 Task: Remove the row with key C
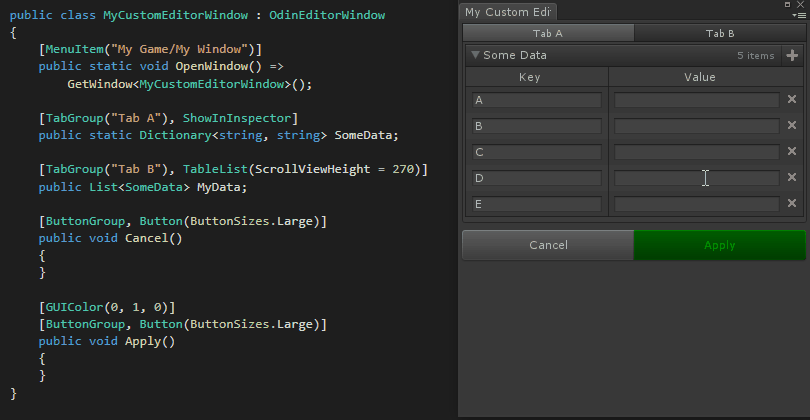(x=792, y=152)
